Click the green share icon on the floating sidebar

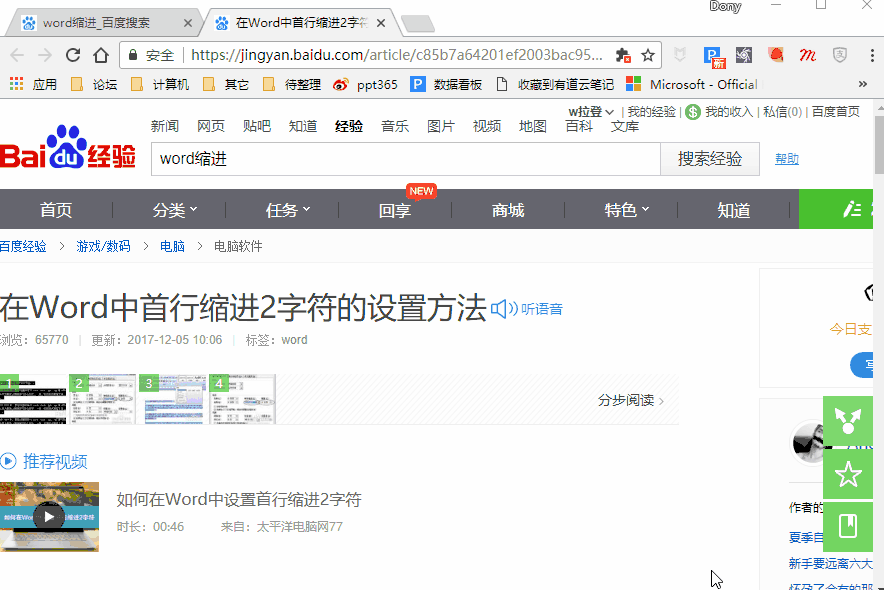[x=848, y=421]
